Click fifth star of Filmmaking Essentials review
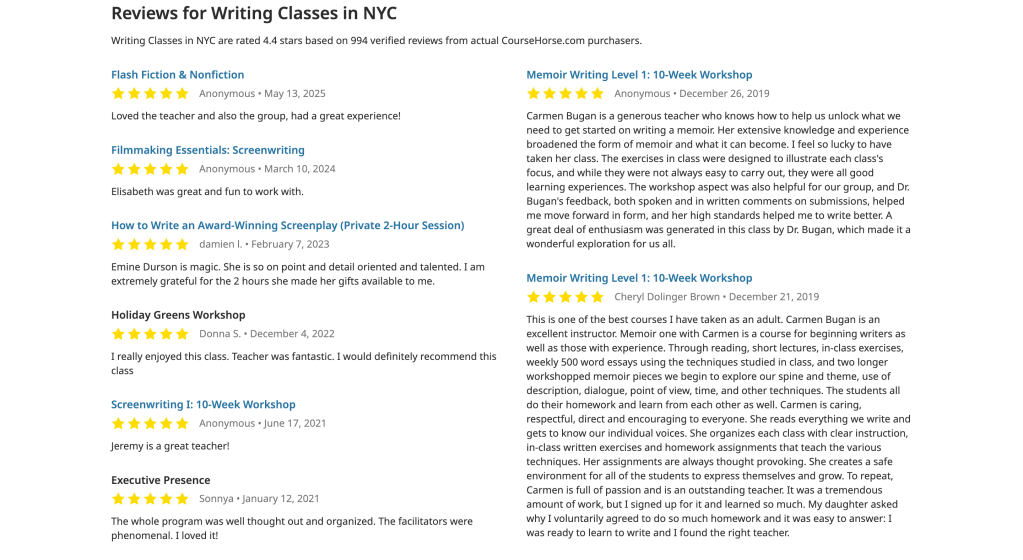 pos(182,169)
